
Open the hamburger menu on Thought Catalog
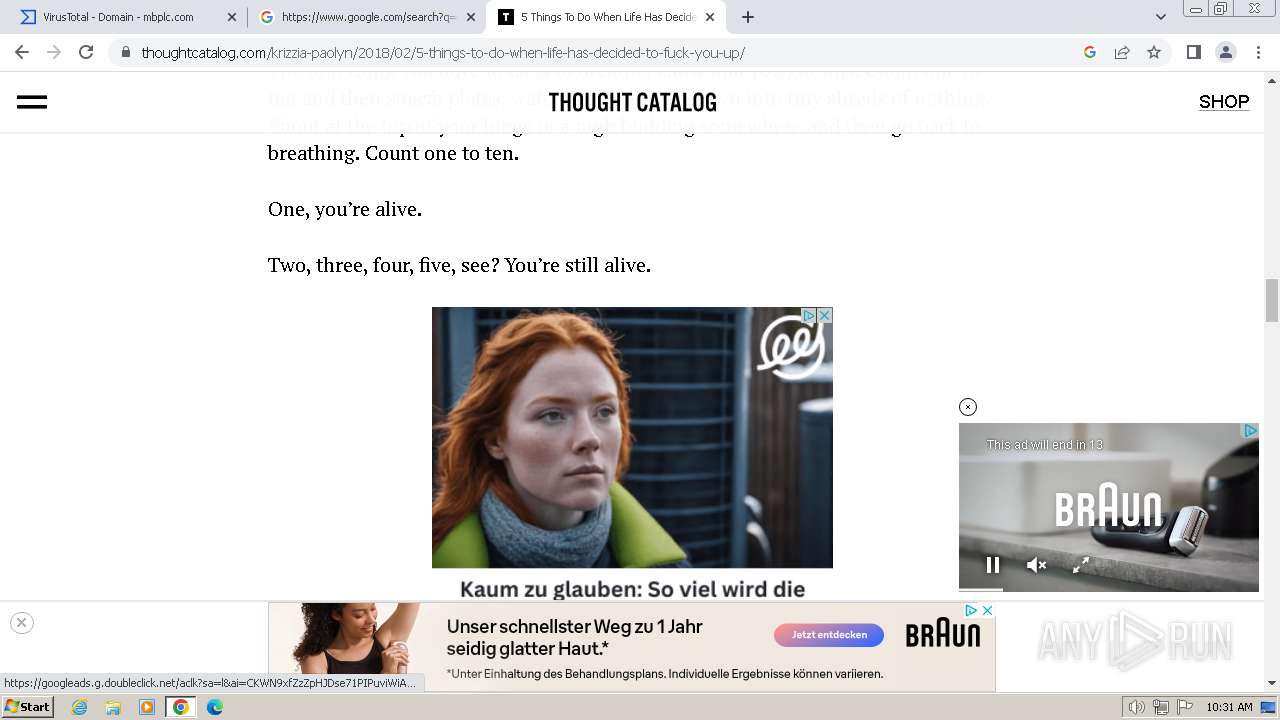coord(32,102)
